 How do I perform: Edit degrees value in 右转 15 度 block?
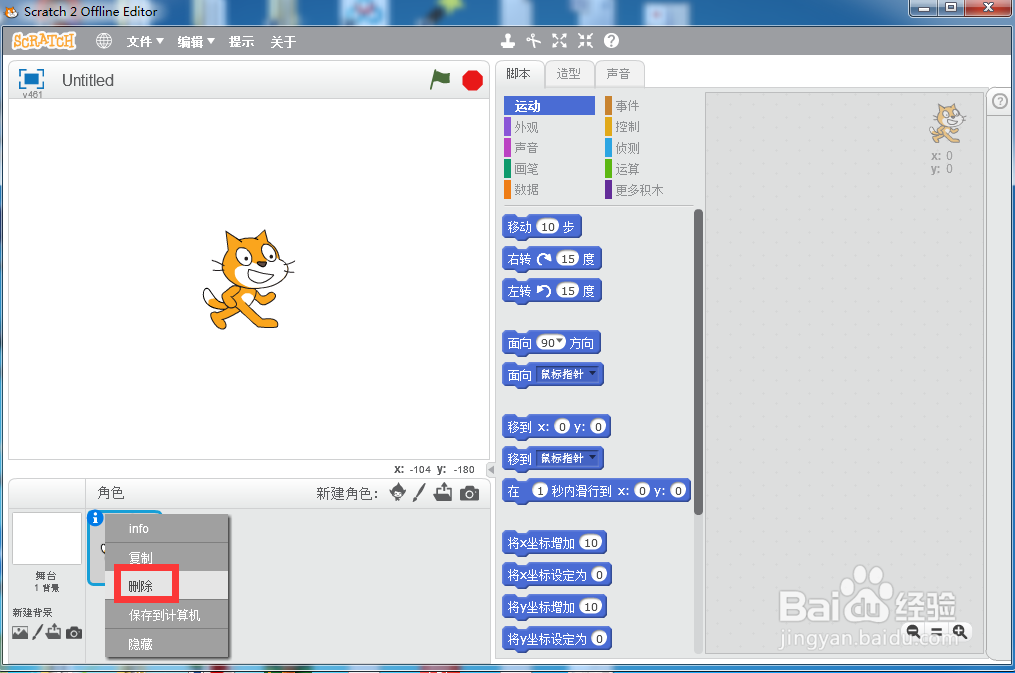tap(568, 259)
